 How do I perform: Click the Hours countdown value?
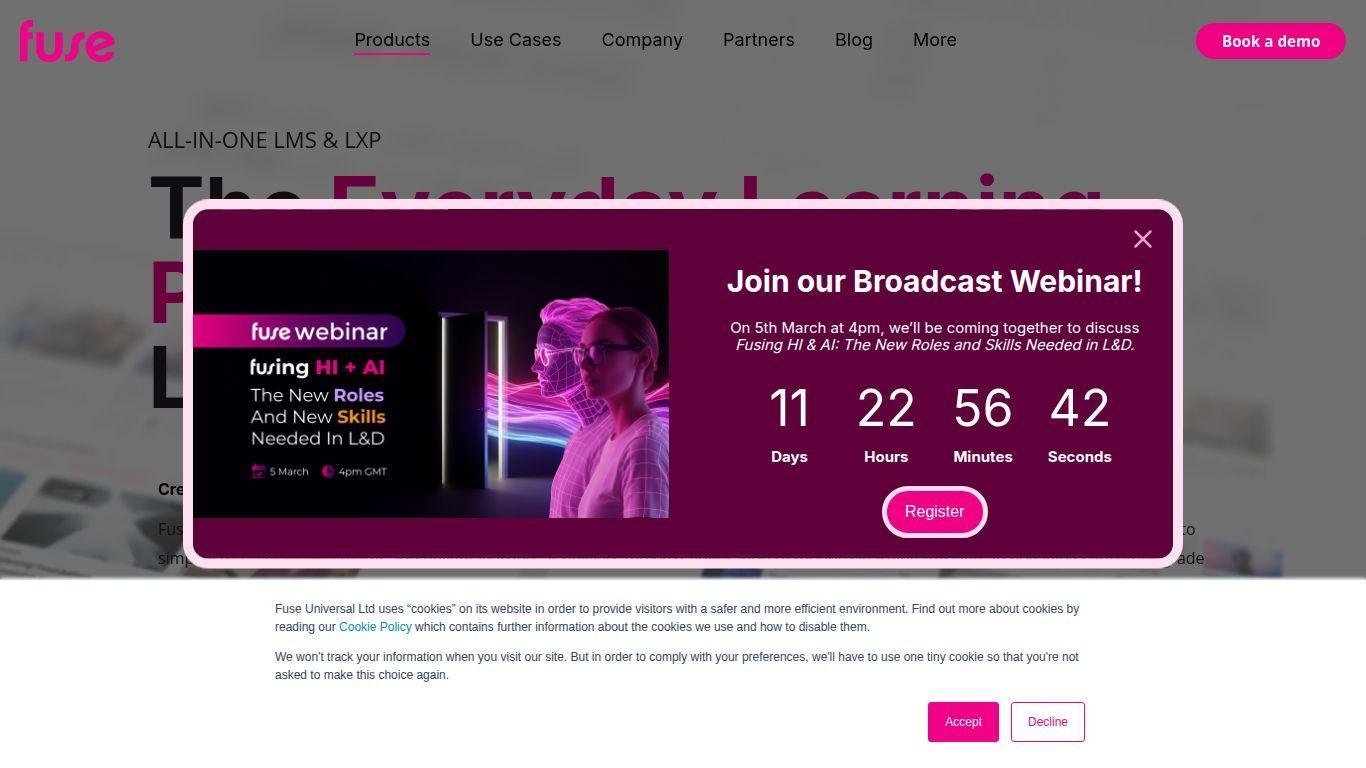pyautogui.click(x=886, y=408)
